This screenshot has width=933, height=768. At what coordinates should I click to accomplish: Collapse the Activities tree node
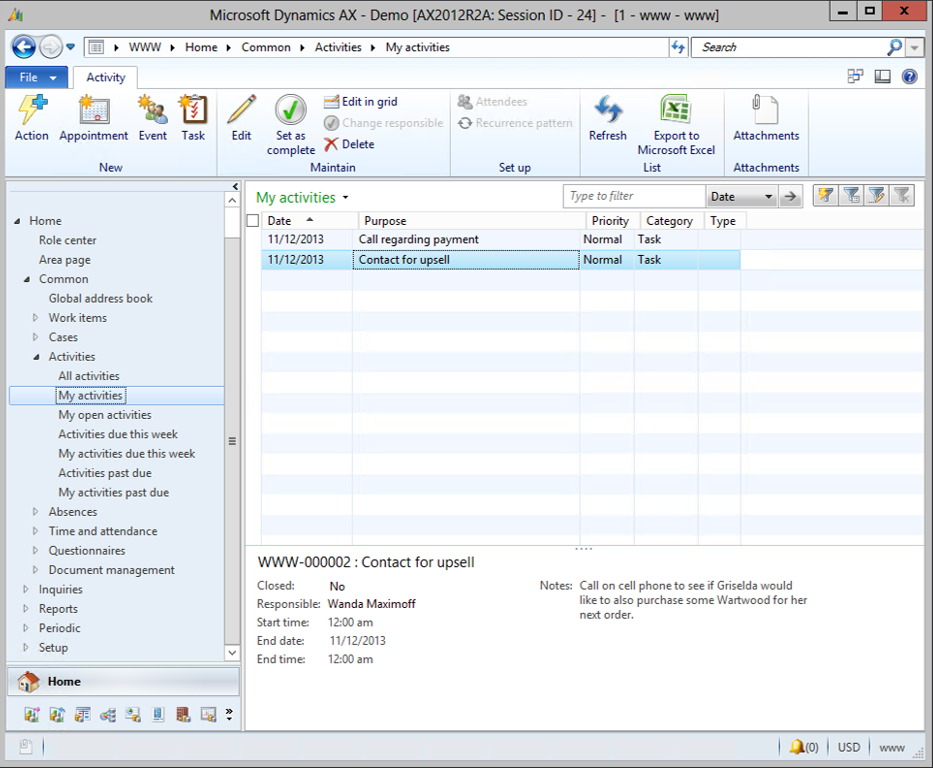pyautogui.click(x=36, y=357)
